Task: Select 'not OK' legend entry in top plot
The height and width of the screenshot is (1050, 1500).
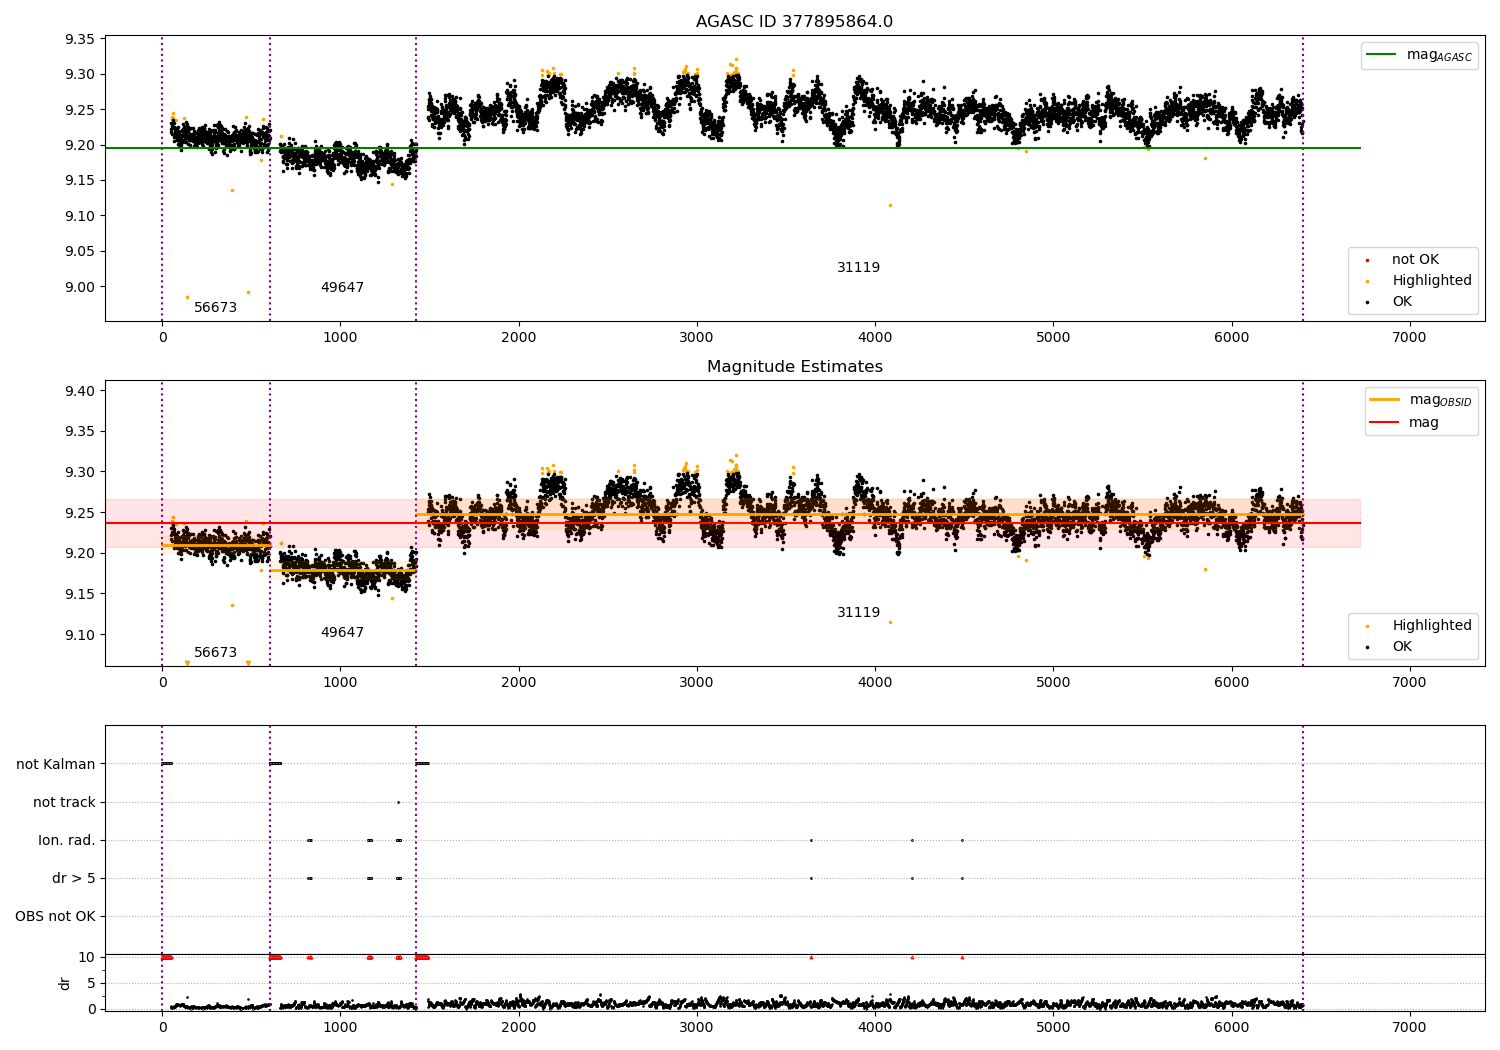Action: click(1415, 260)
